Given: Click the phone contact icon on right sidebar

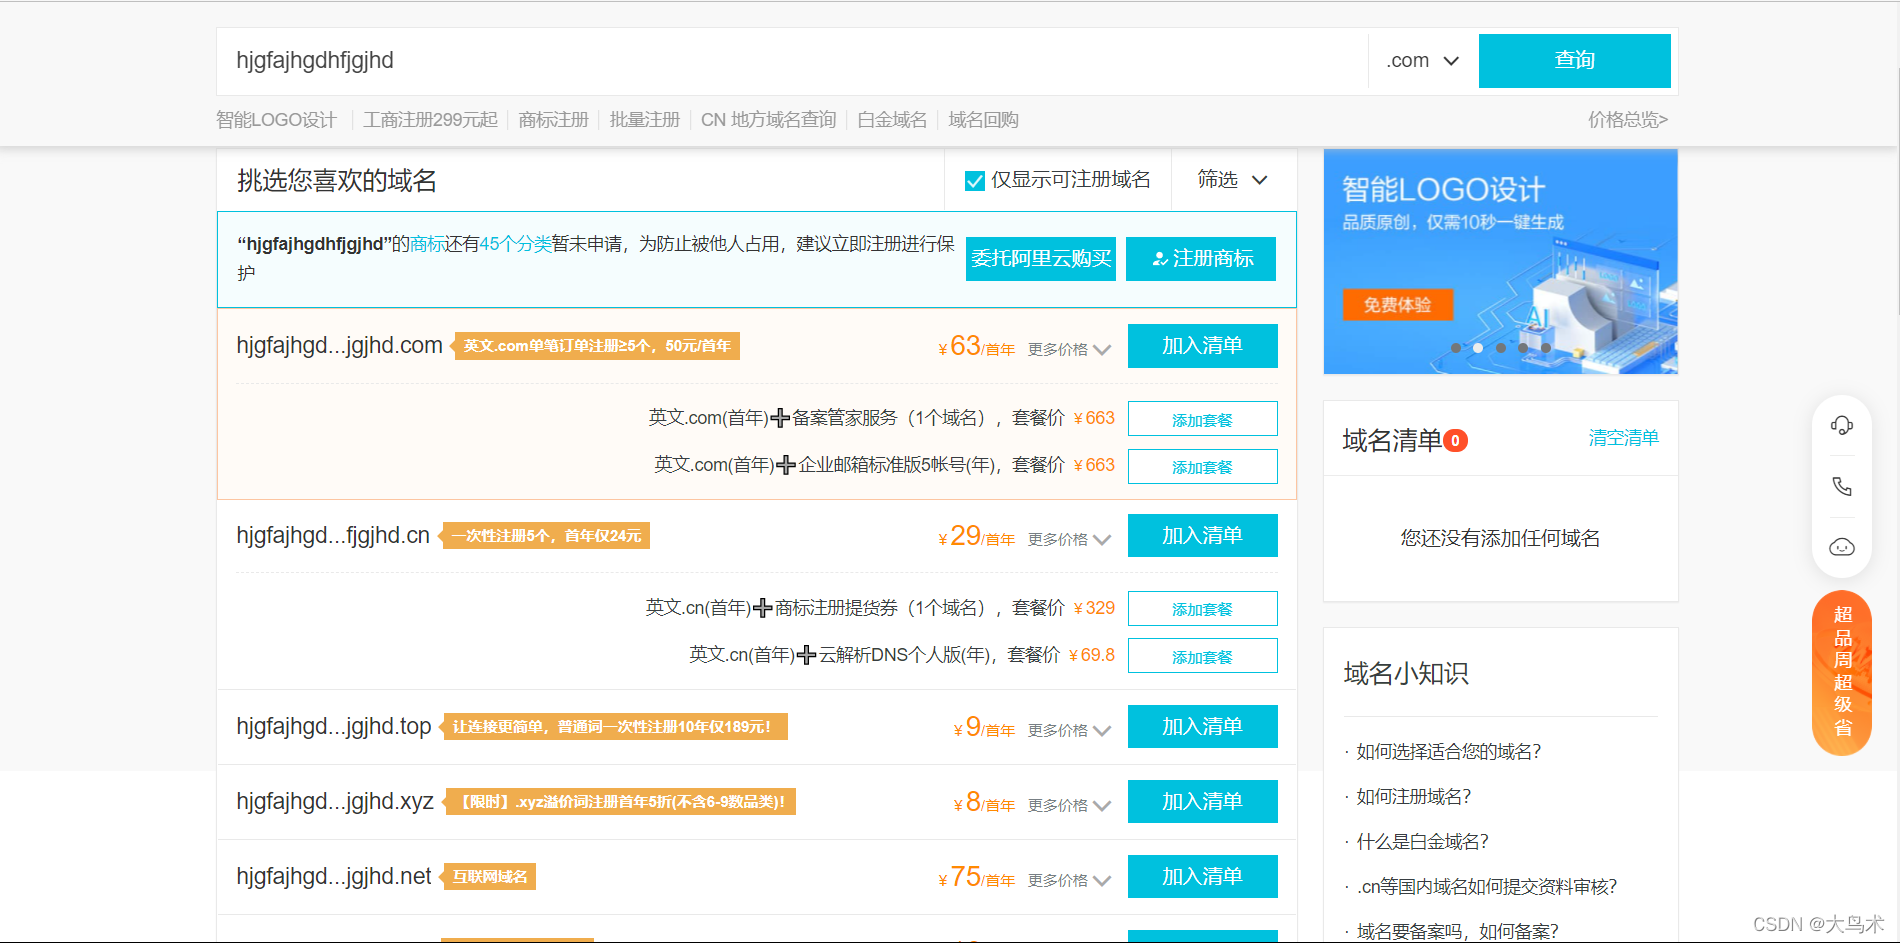Looking at the screenshot, I should [1841, 487].
